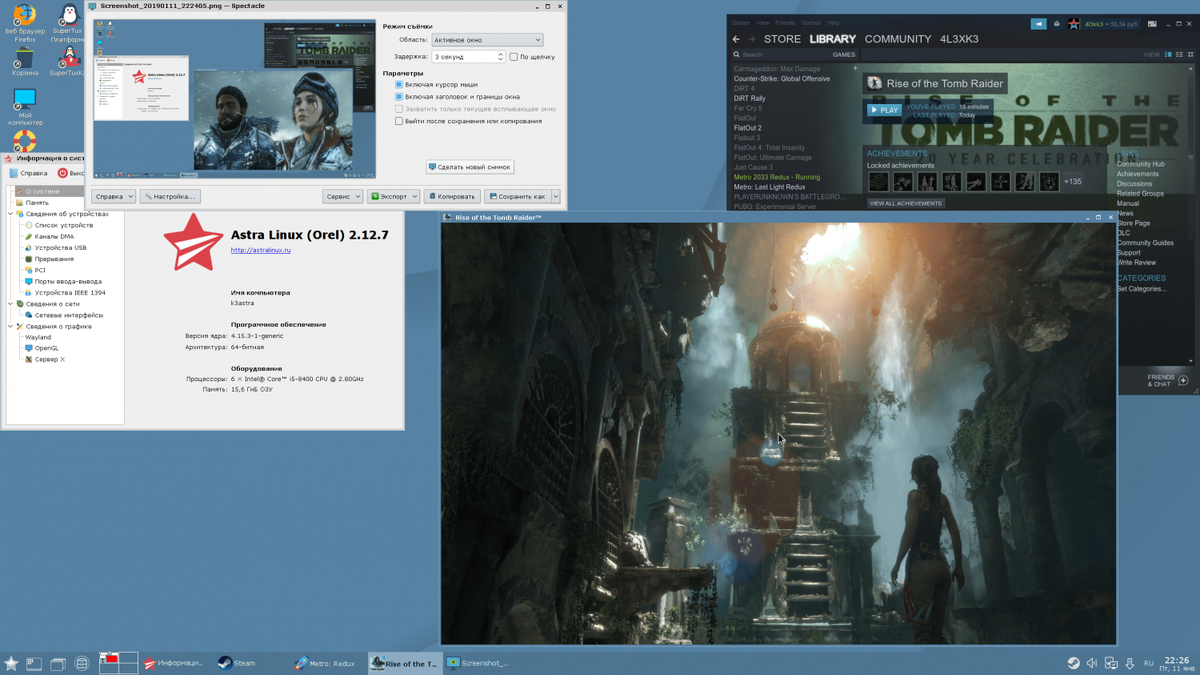Toggle 'Включая заголовок и границы окна' checkbox
Screen dimensions: 1200x675
click(399, 97)
